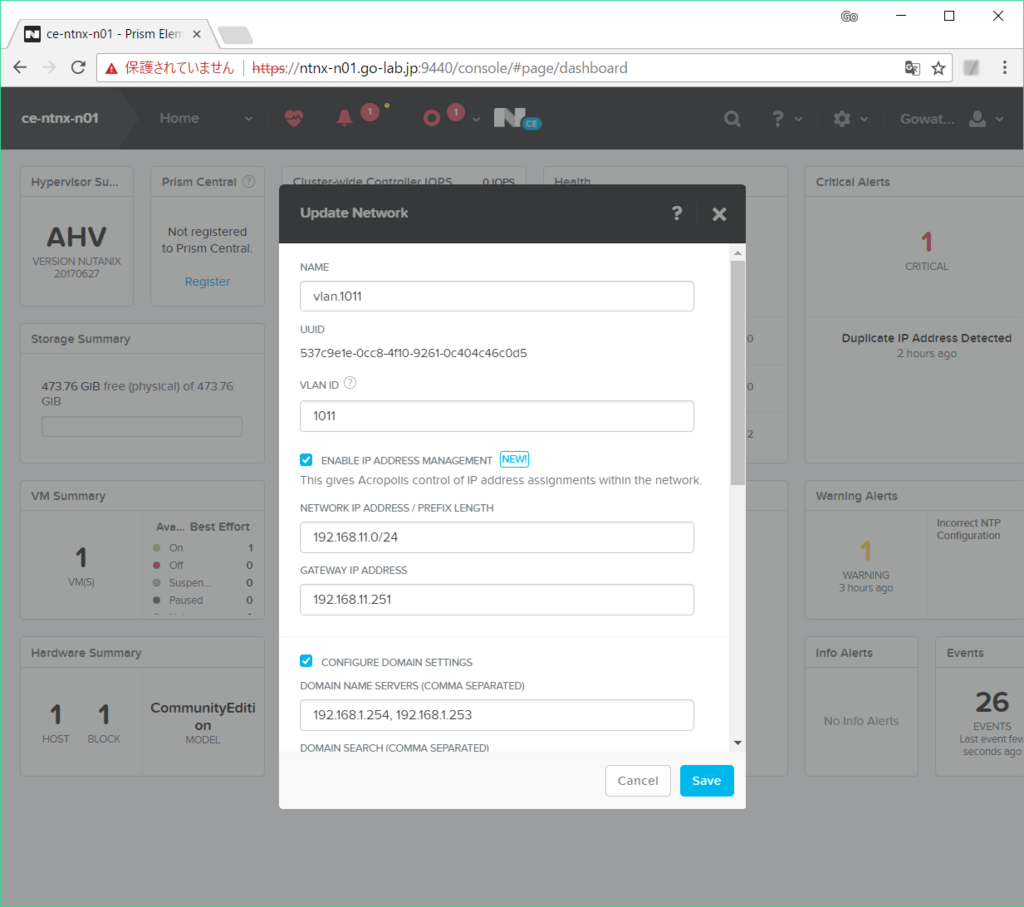The width and height of the screenshot is (1024, 907).
Task: Click the dialog scroll up arrow
Action: 737,253
